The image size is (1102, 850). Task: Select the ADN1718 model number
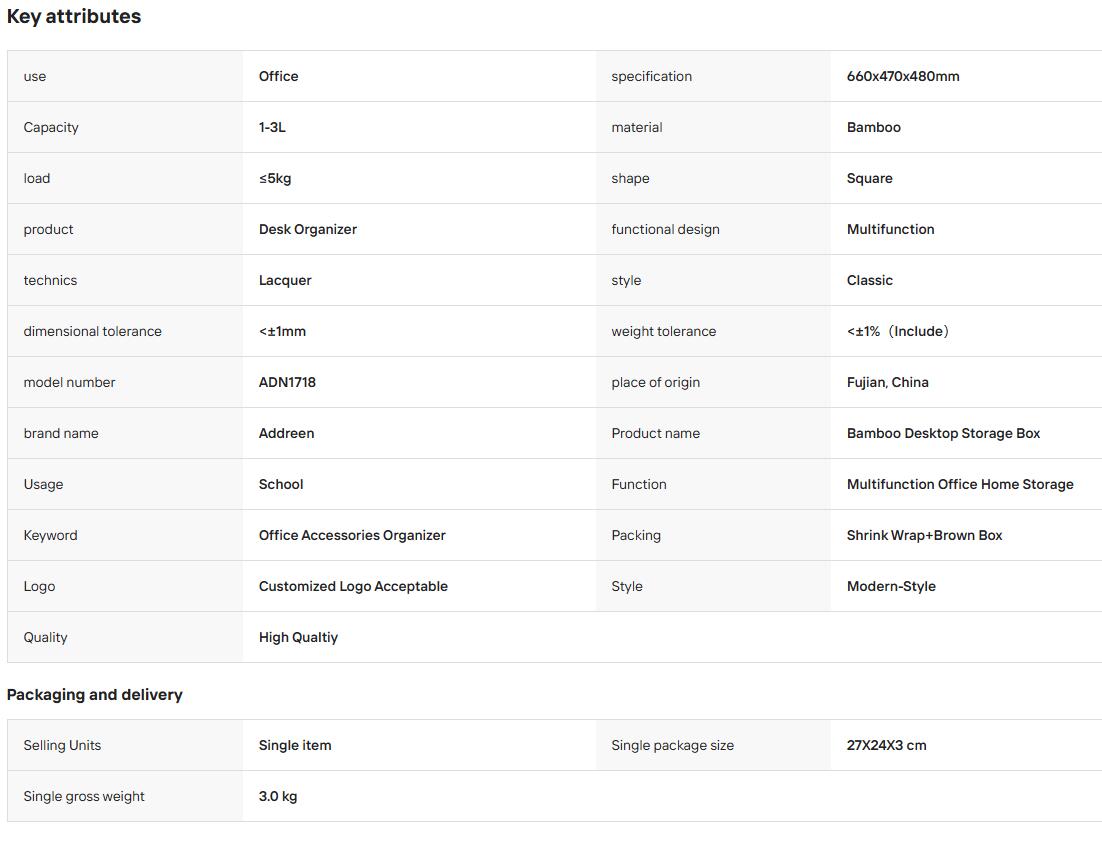click(x=287, y=382)
